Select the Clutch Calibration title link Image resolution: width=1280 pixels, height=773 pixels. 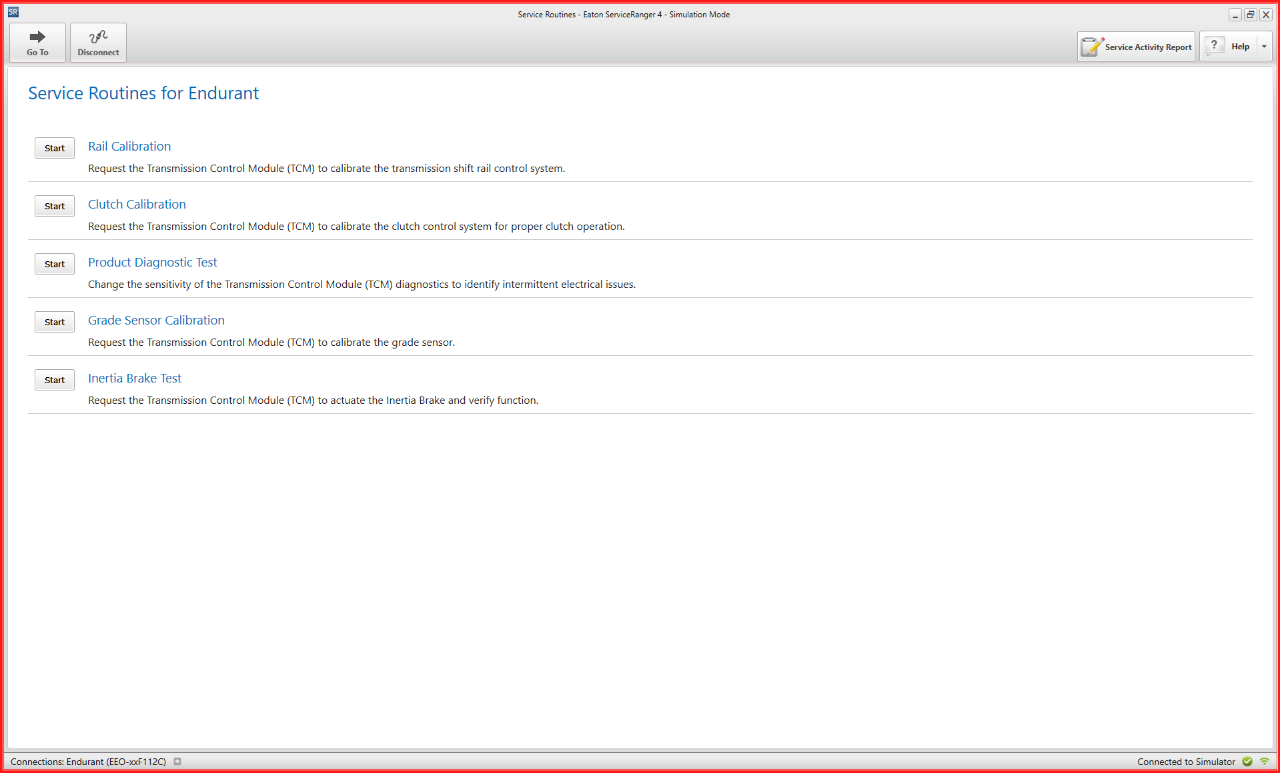point(137,204)
